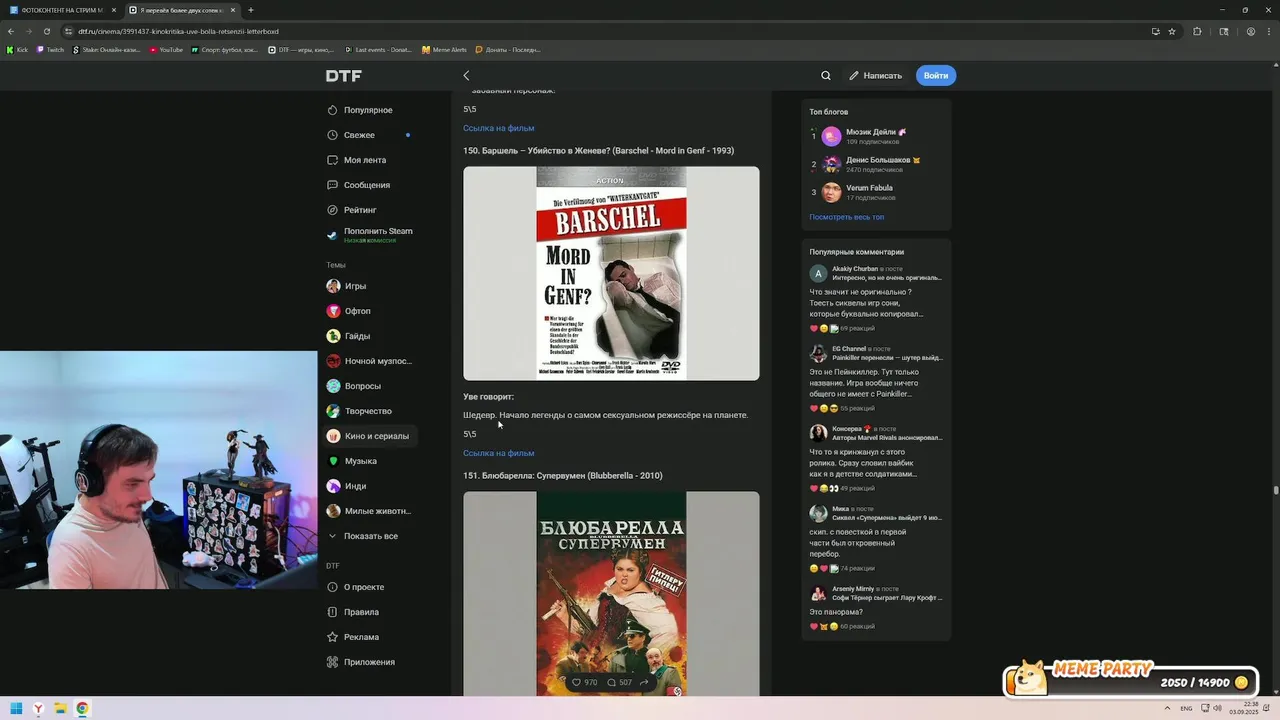Select the Вопросы topic icon
Viewport: 1280px width, 720px height.
333,386
